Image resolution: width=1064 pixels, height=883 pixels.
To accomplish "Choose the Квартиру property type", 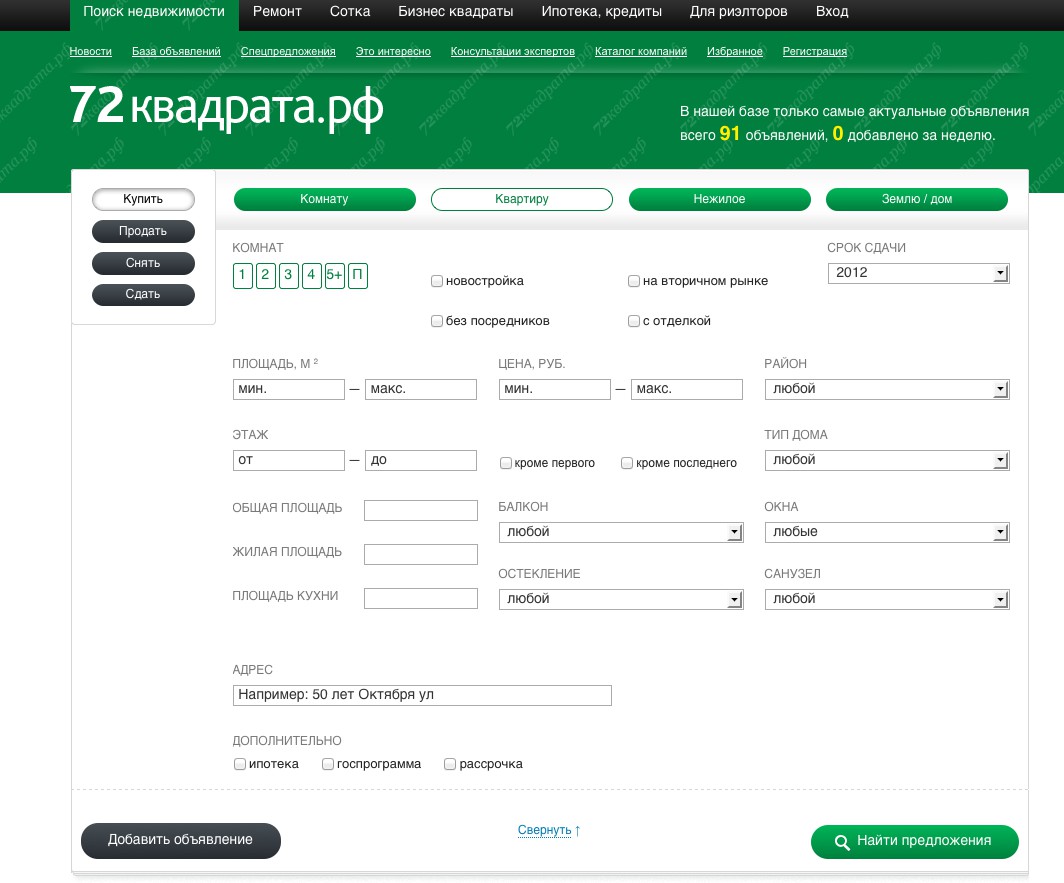I will point(522,200).
